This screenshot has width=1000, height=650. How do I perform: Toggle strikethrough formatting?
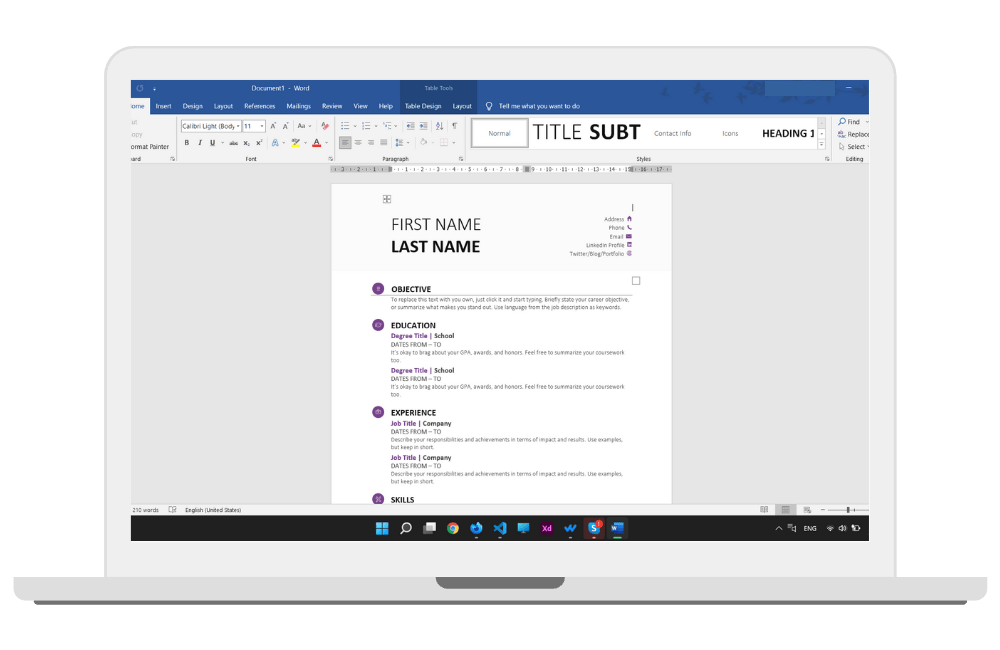[x=233, y=143]
